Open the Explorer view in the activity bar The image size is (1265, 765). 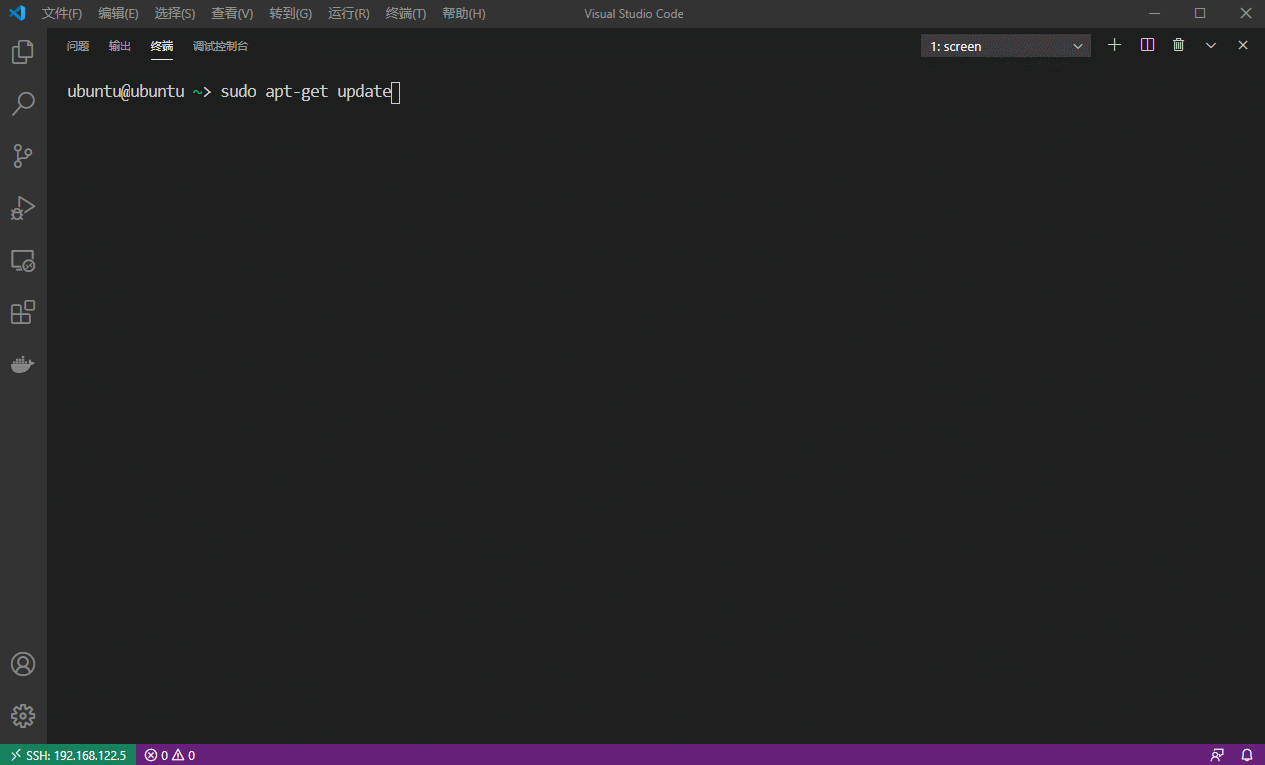[23, 52]
